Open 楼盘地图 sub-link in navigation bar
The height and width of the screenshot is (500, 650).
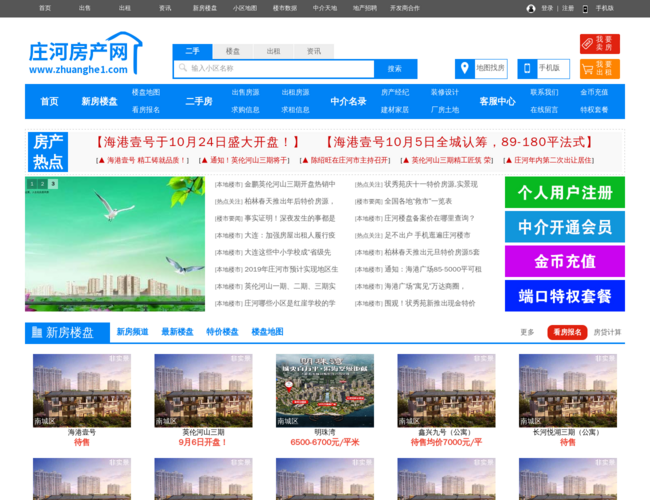click(x=146, y=92)
